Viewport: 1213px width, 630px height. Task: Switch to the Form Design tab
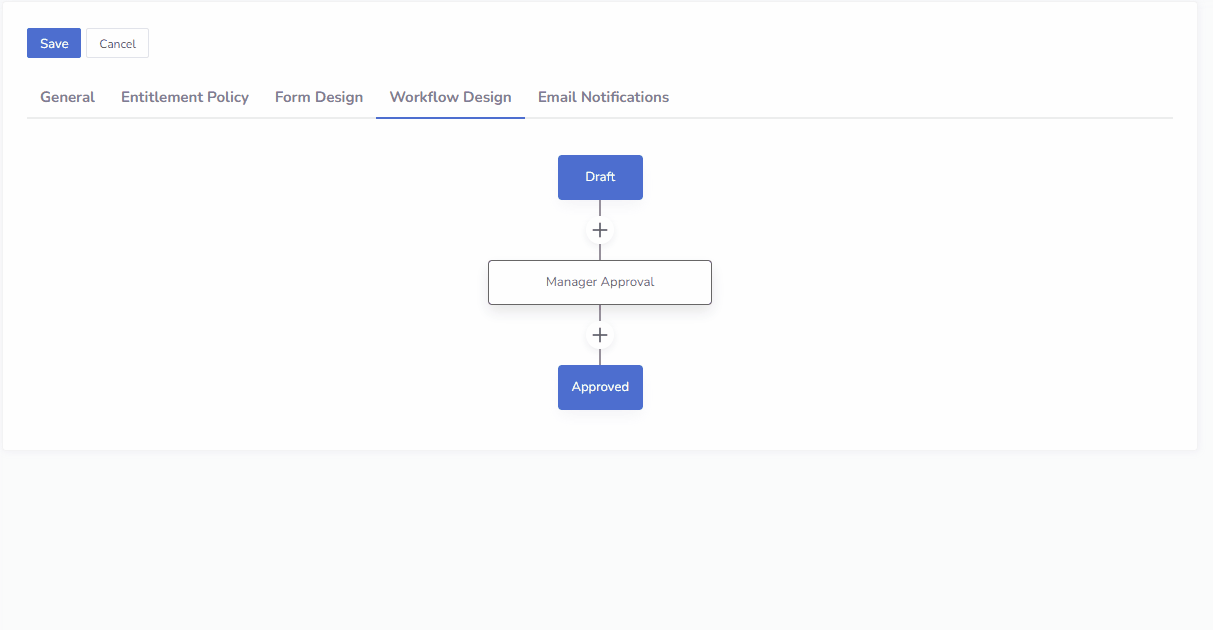(x=319, y=96)
